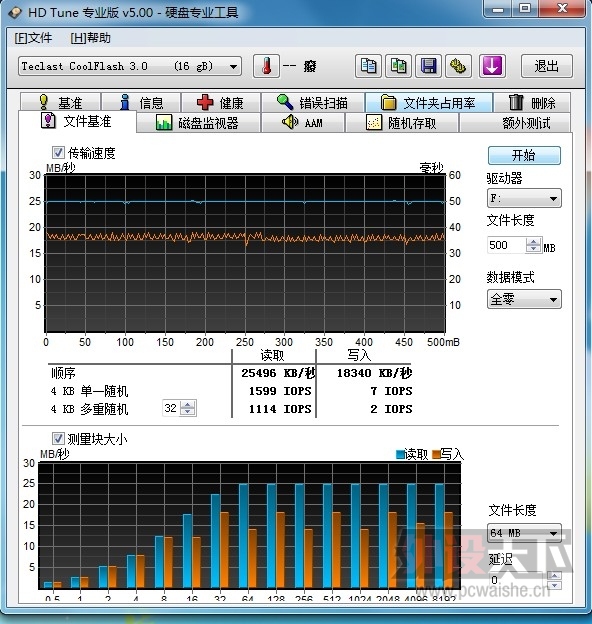Expand the 数据模式 全零 dropdown
592x624 pixels.
pos(553,299)
